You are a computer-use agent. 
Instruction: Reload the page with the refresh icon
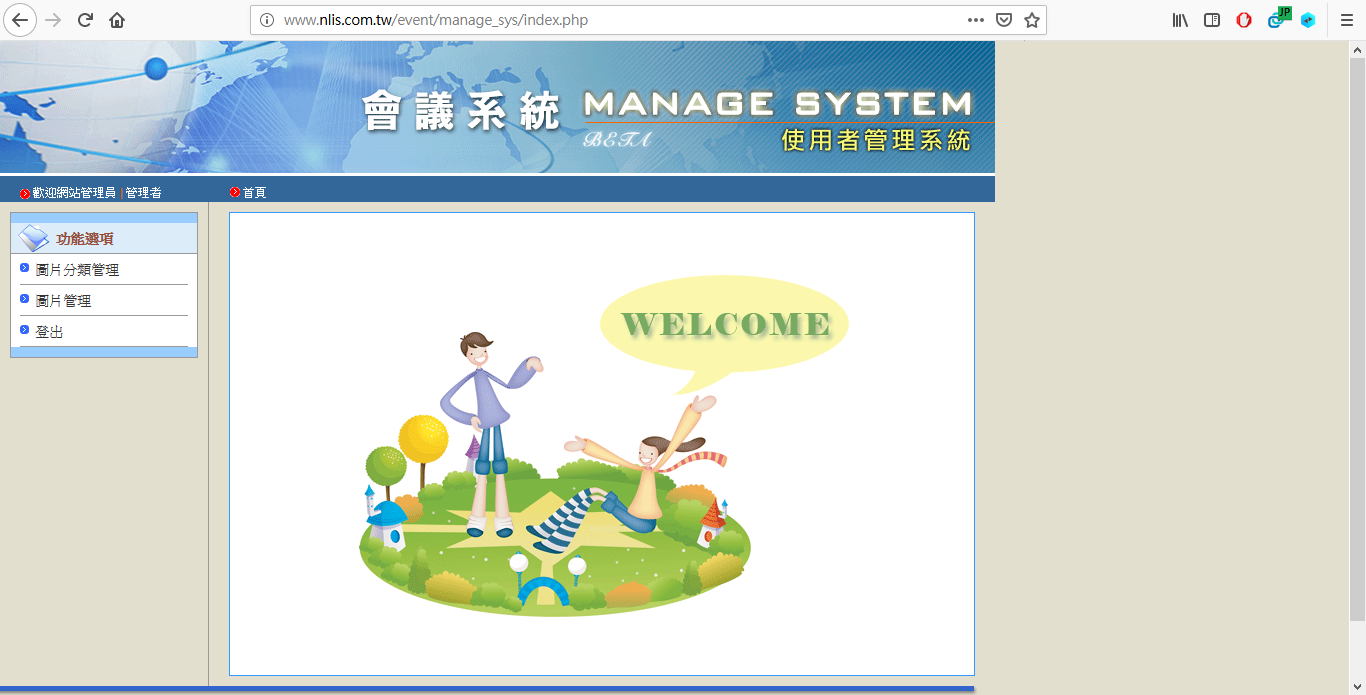click(x=86, y=20)
